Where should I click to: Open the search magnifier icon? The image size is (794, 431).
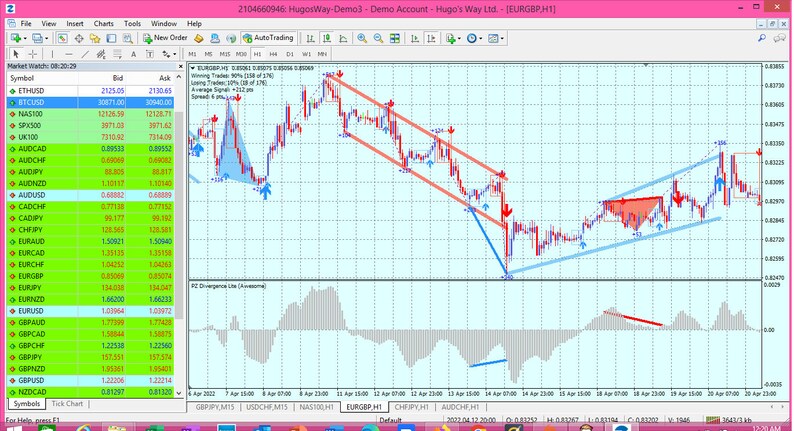point(762,38)
